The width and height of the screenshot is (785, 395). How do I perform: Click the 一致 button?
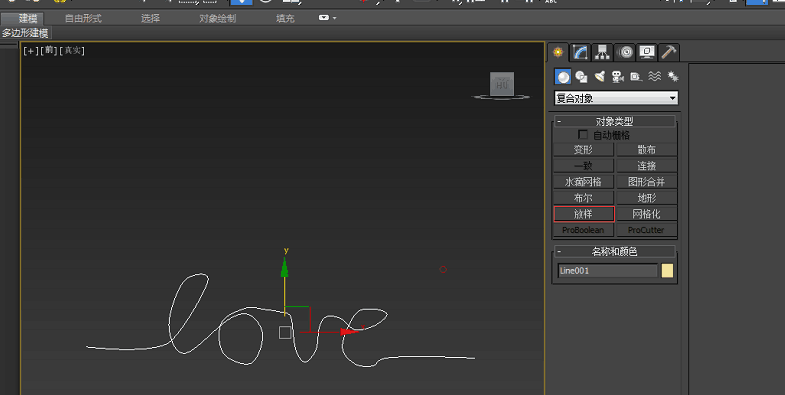pos(583,166)
